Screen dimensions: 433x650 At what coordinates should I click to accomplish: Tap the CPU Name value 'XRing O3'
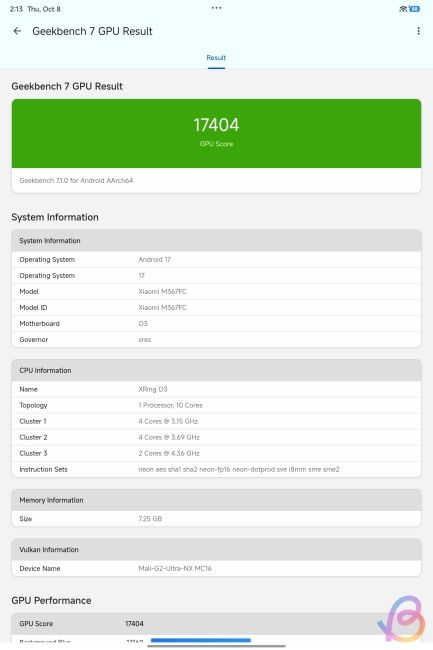point(153,389)
